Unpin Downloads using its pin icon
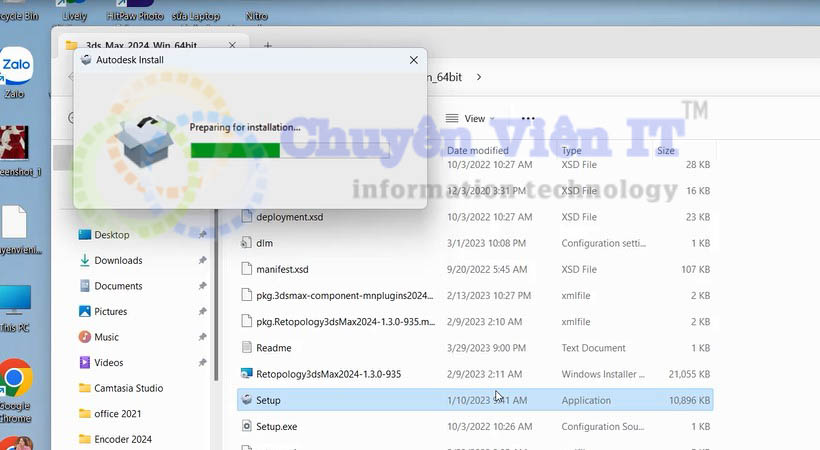 [202, 260]
